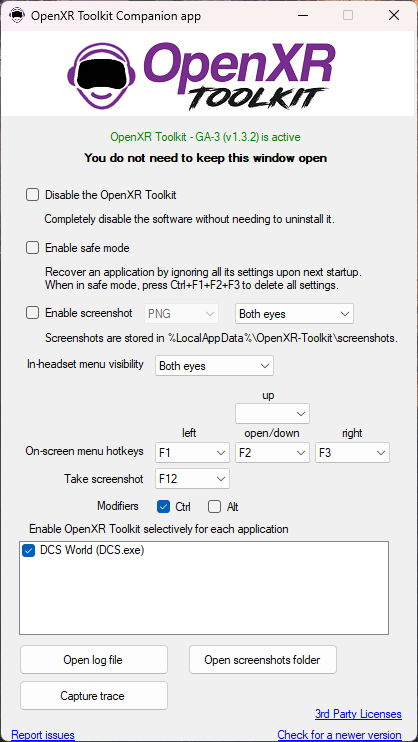
Task: Enable safe mode checkbox
Action: point(32,247)
